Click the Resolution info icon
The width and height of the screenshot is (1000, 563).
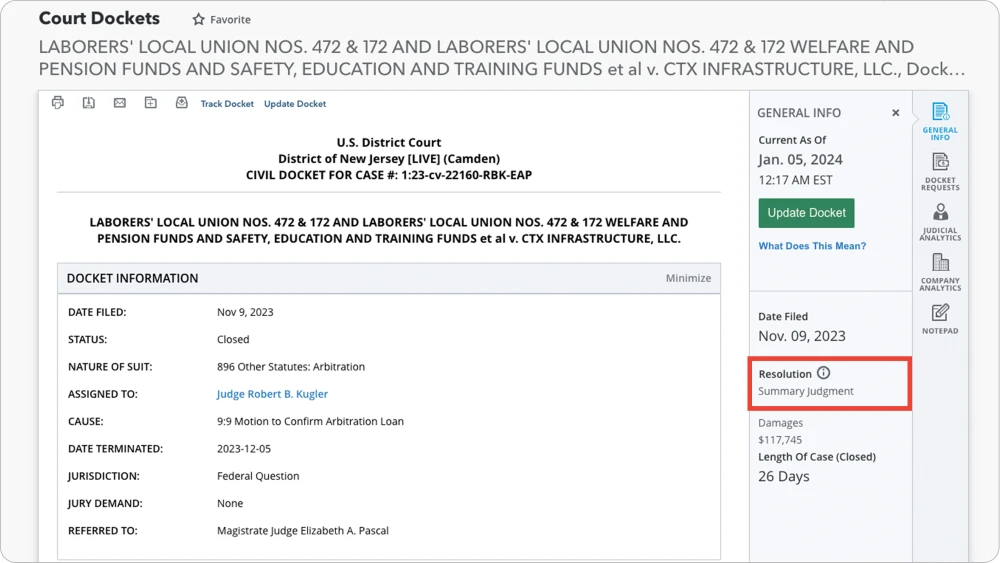point(824,373)
